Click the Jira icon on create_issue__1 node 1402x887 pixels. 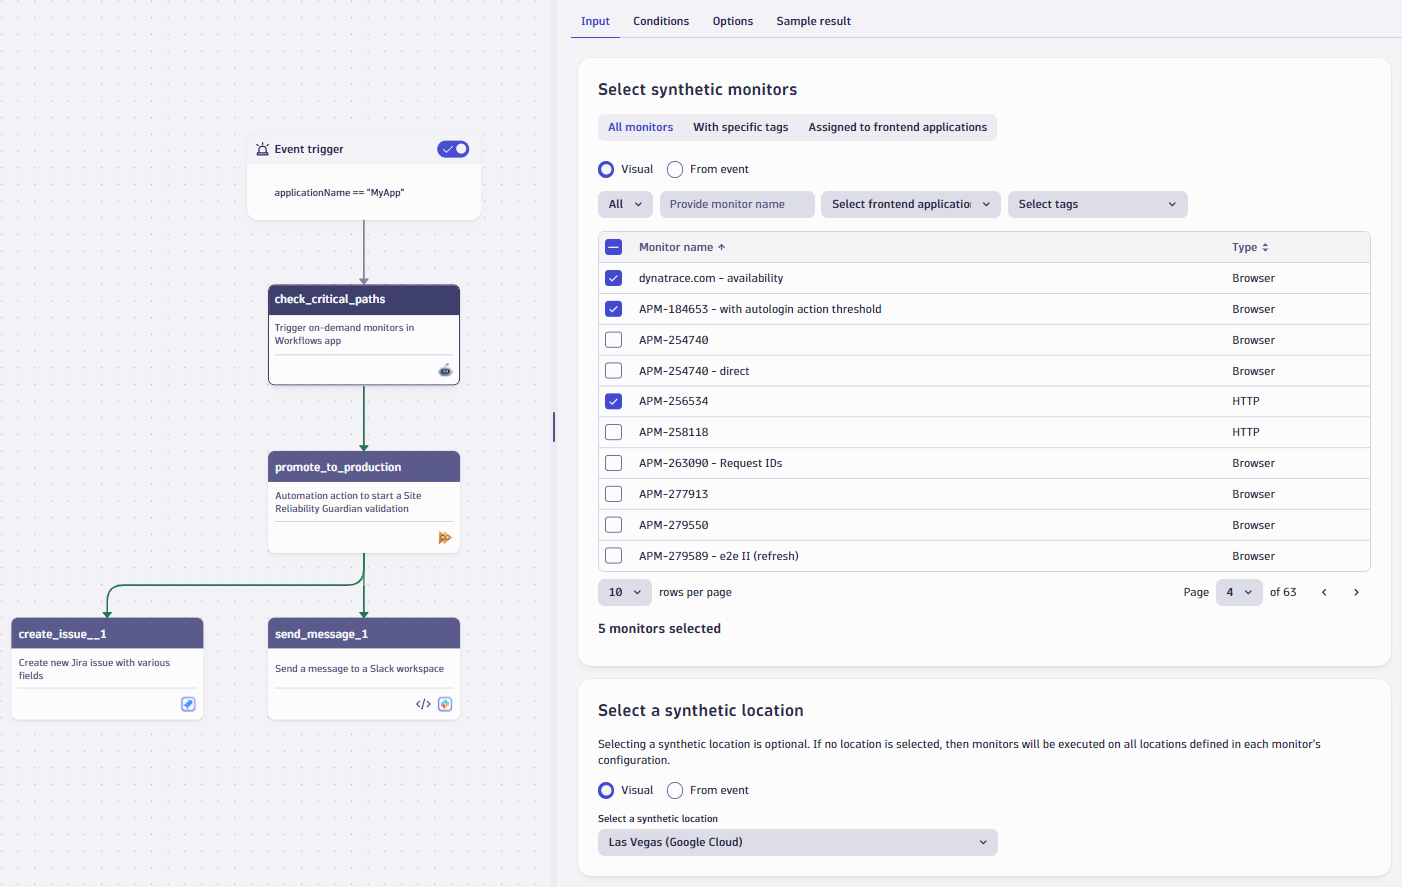(x=188, y=704)
